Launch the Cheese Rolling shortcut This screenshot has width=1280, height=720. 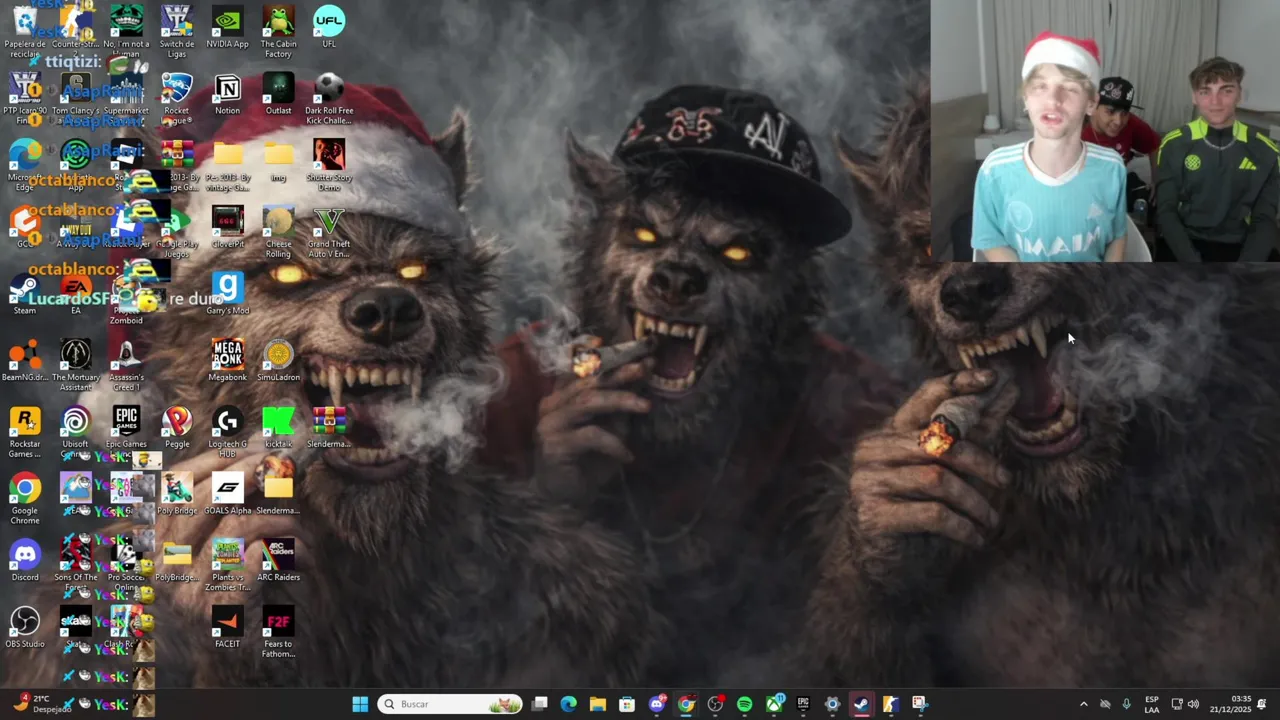coord(278,232)
